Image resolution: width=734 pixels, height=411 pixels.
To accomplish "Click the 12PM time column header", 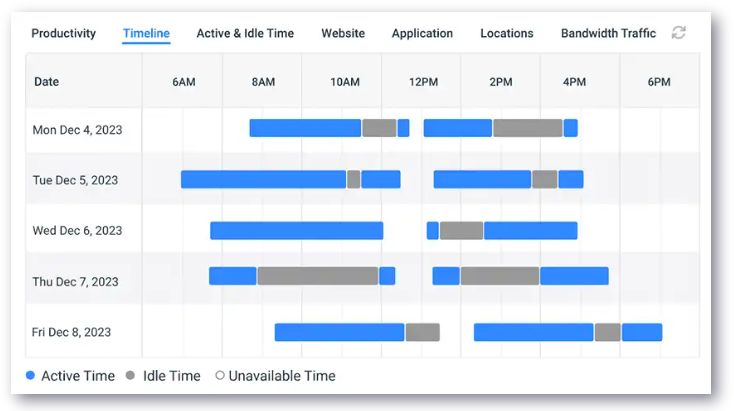I will (x=424, y=82).
